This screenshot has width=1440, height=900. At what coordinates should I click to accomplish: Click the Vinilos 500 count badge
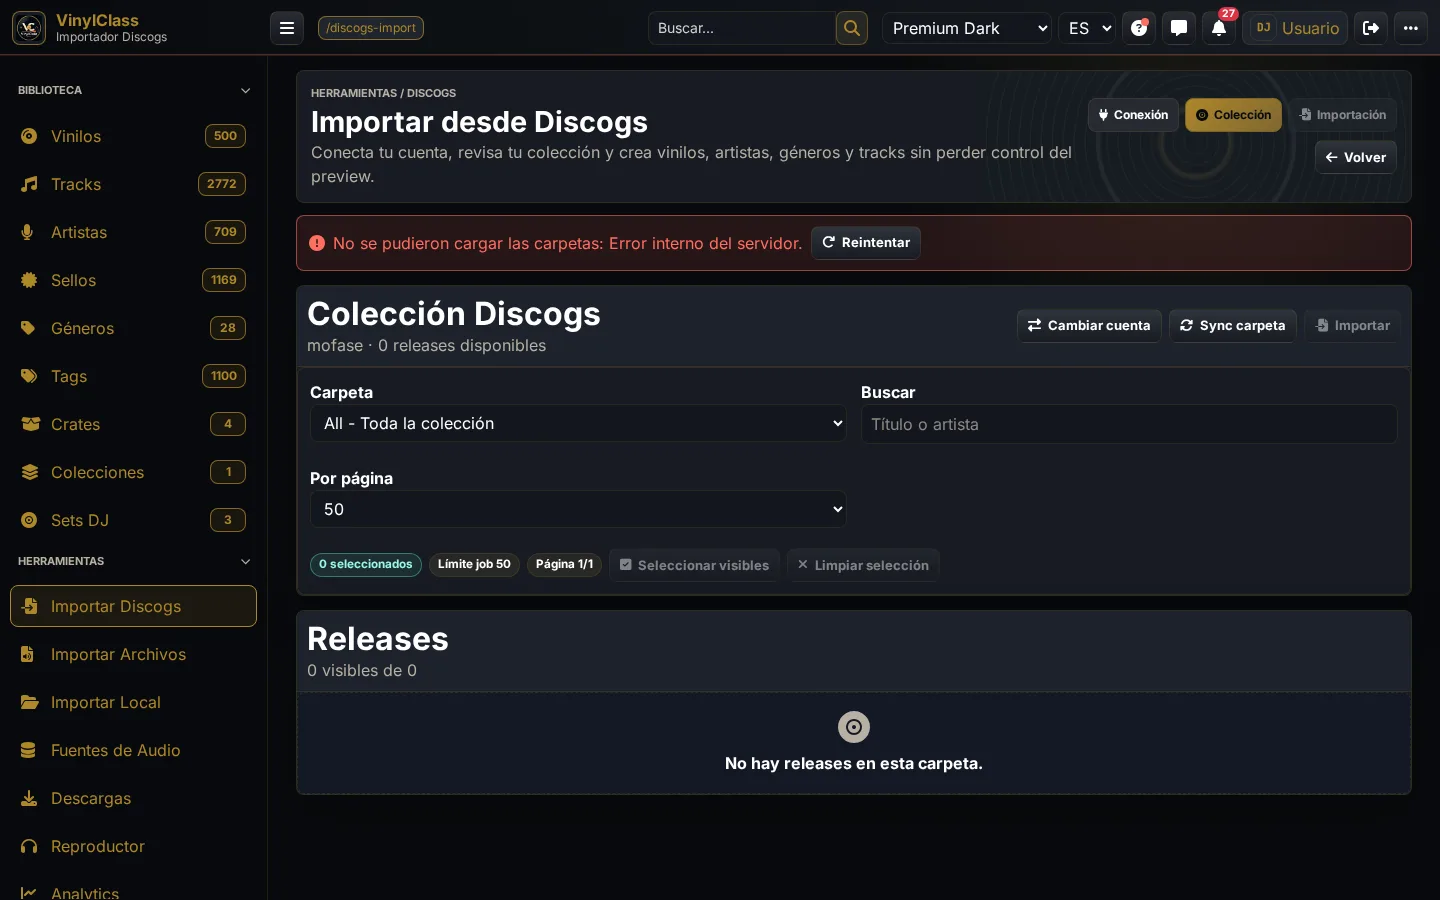[x=225, y=136]
